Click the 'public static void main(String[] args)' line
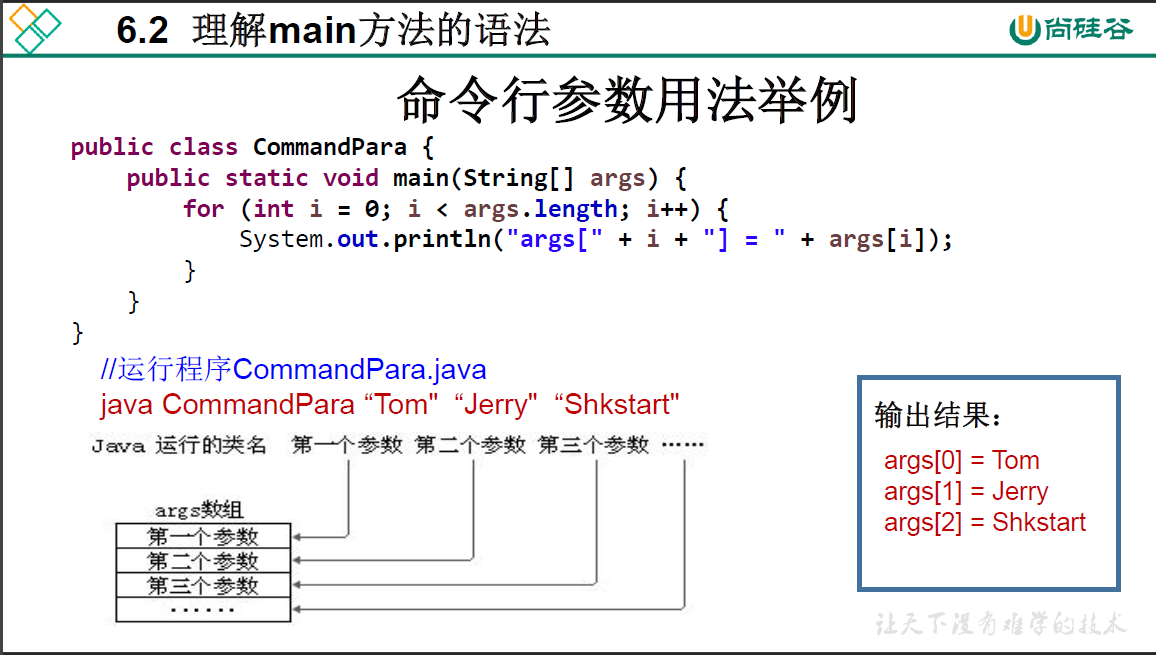 coord(406,178)
